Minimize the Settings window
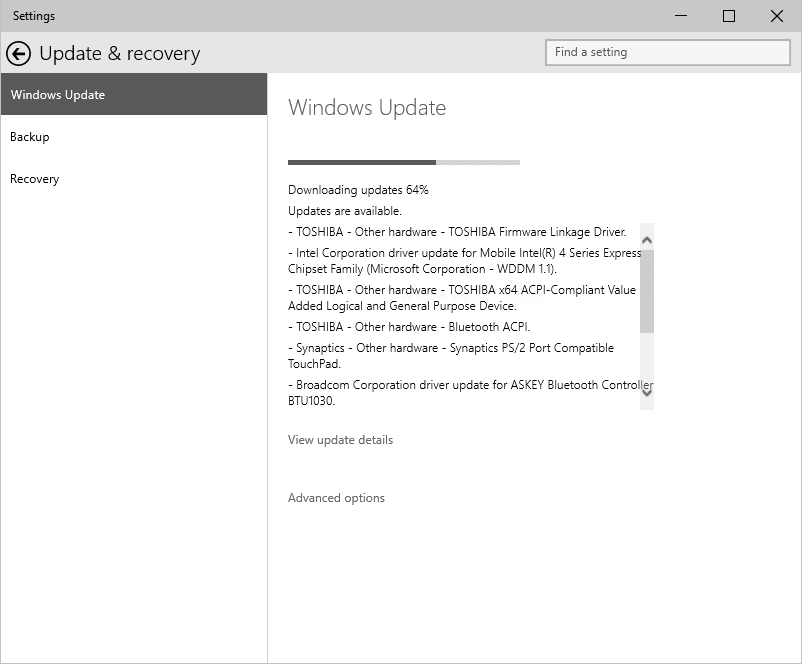Image resolution: width=802 pixels, height=664 pixels. (681, 16)
